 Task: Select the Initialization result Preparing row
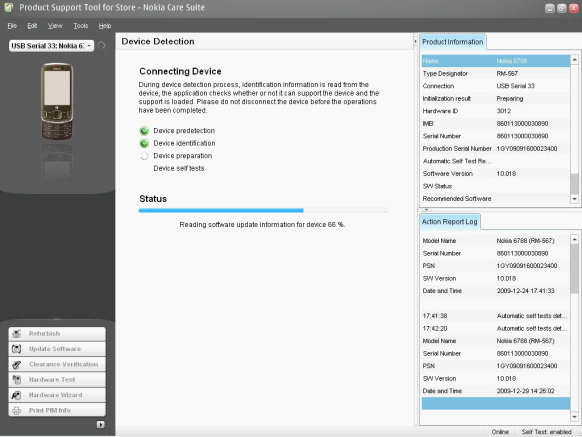[x=496, y=98]
